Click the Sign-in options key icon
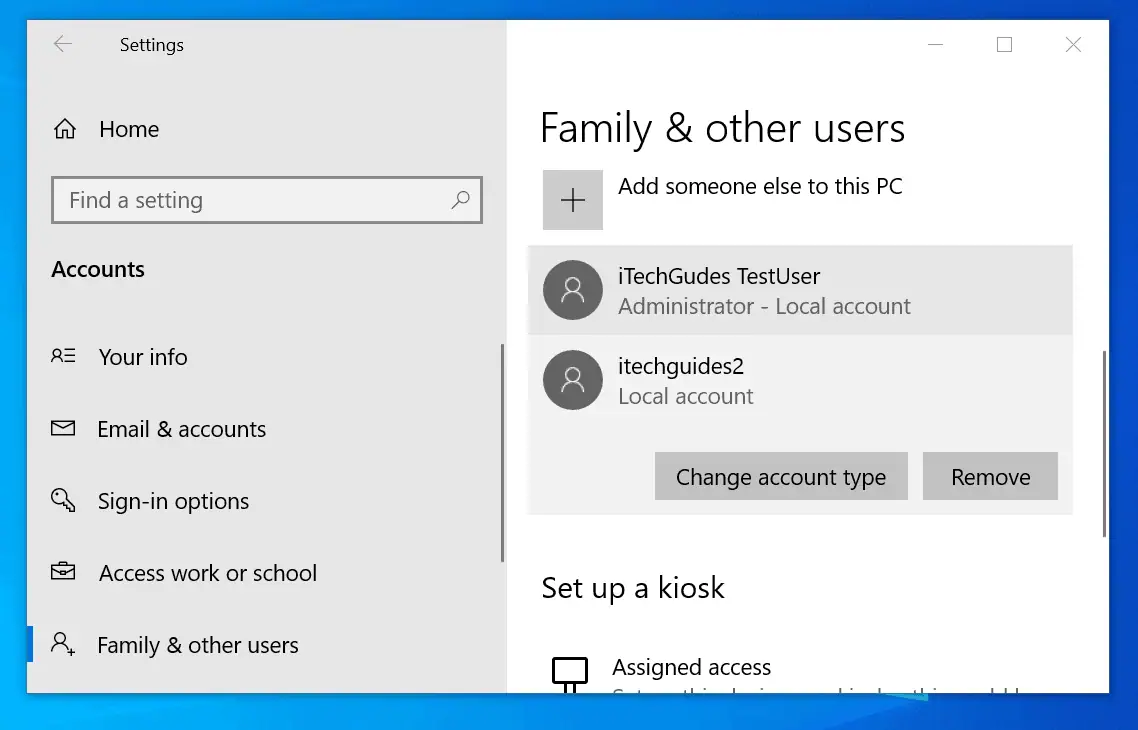 tap(63, 501)
